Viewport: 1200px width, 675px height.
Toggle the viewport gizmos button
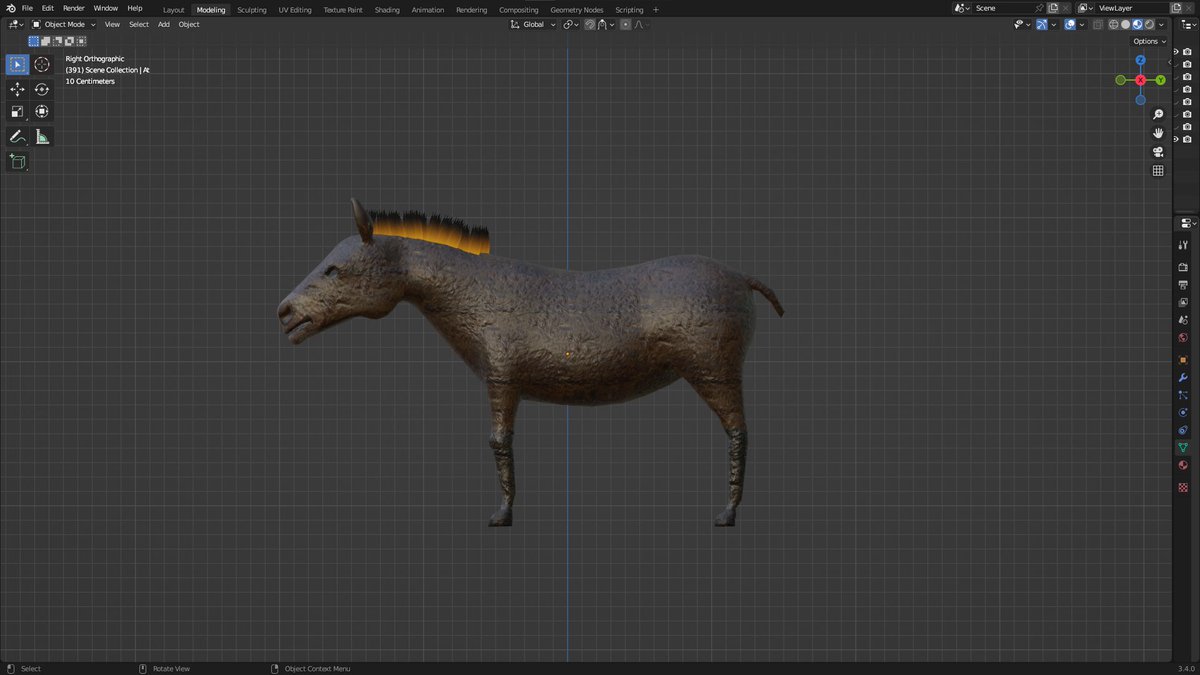click(1042, 24)
